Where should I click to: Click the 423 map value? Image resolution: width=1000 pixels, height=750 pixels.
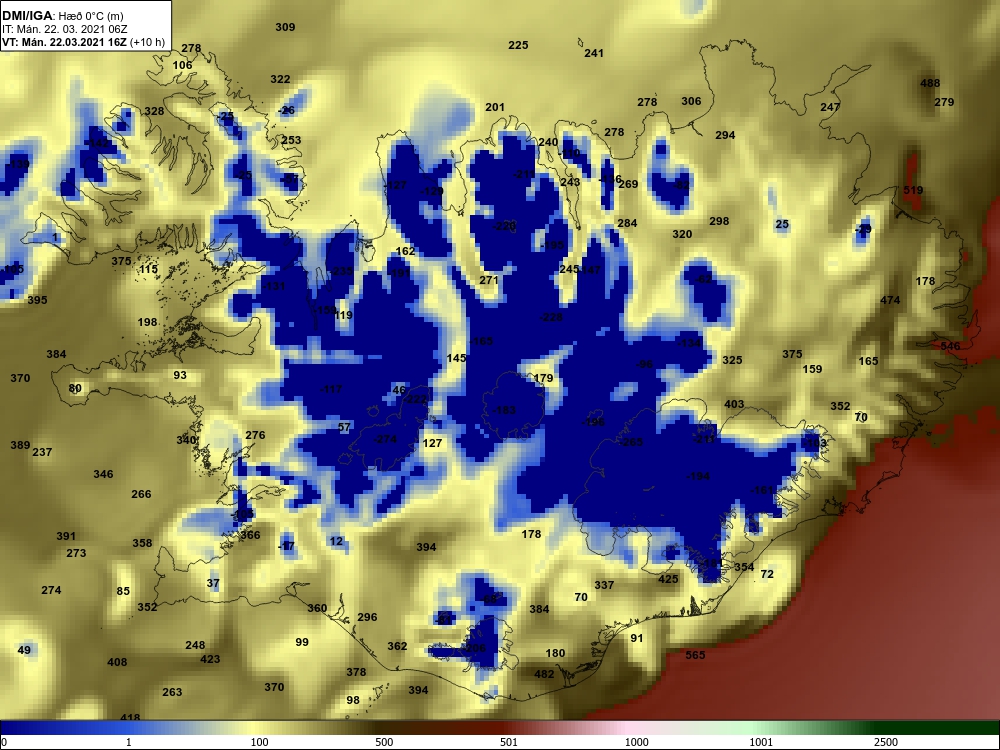[x=210, y=659]
